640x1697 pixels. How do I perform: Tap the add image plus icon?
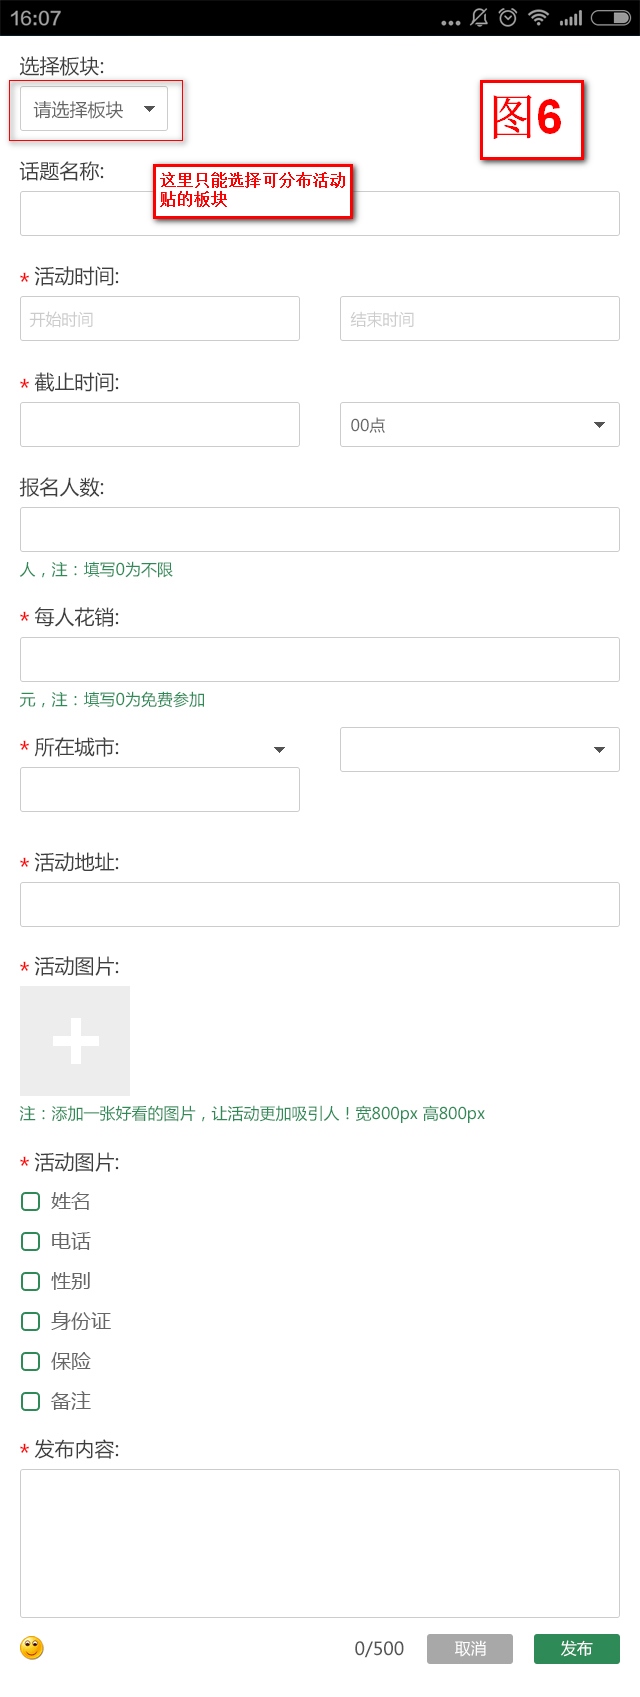tap(75, 1041)
